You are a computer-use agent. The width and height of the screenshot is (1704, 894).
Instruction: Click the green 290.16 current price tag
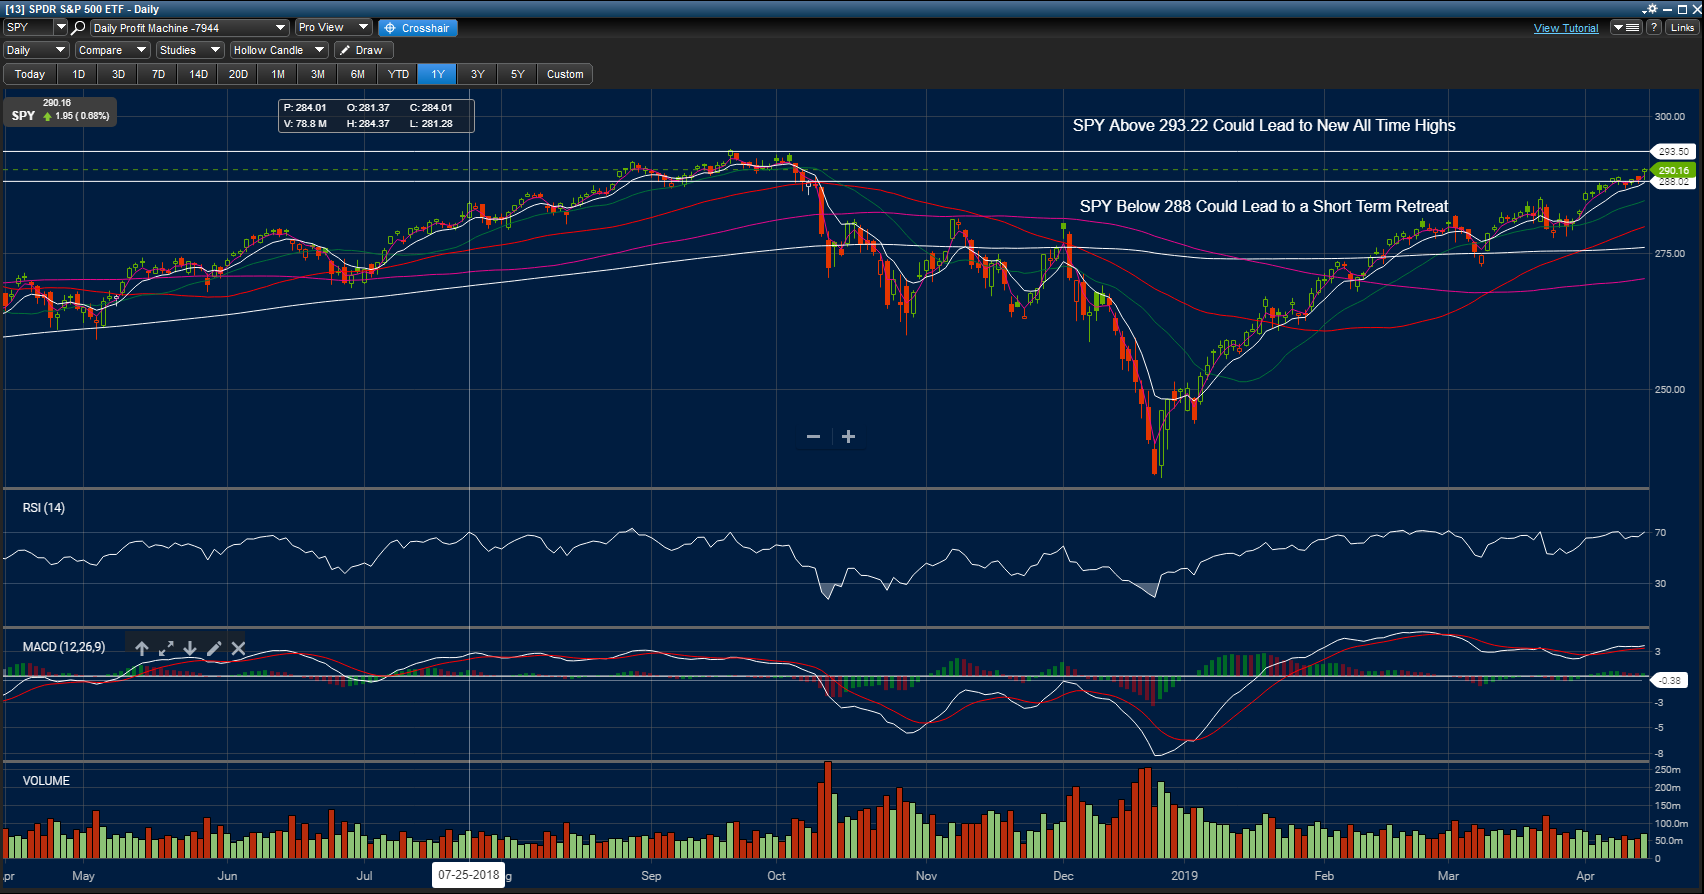tap(1674, 171)
